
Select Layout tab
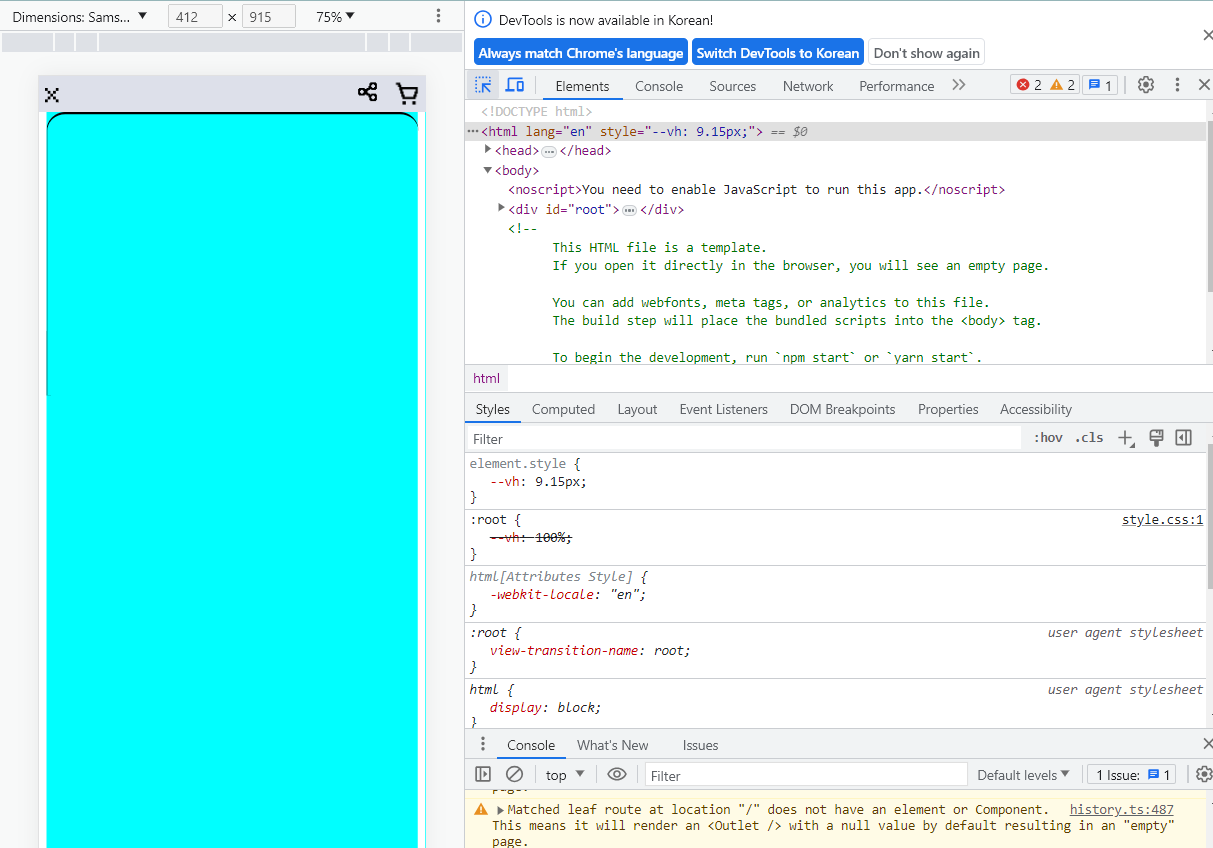tap(637, 409)
